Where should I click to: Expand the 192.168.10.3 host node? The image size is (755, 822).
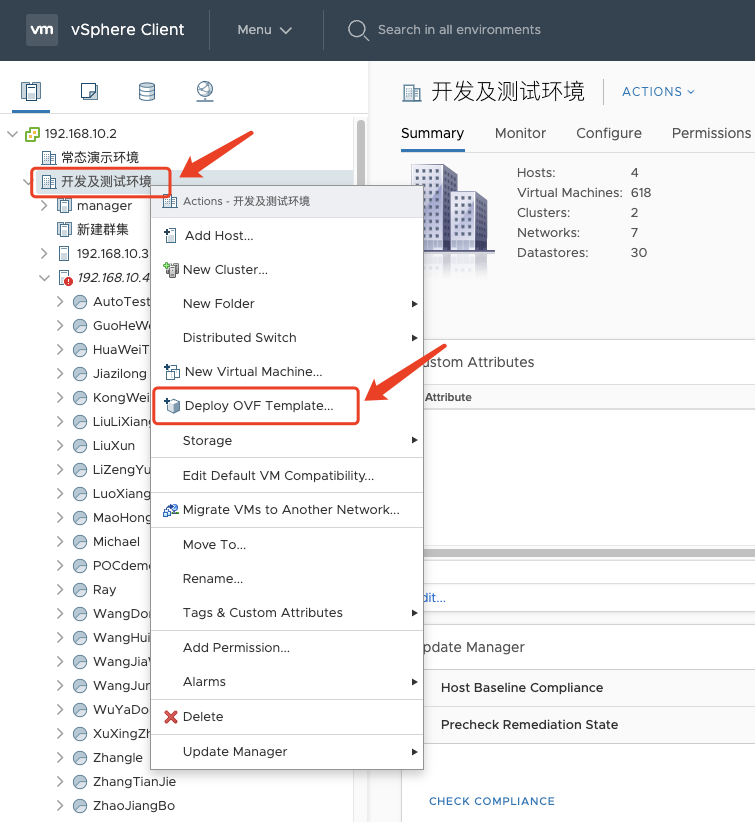tap(45, 254)
